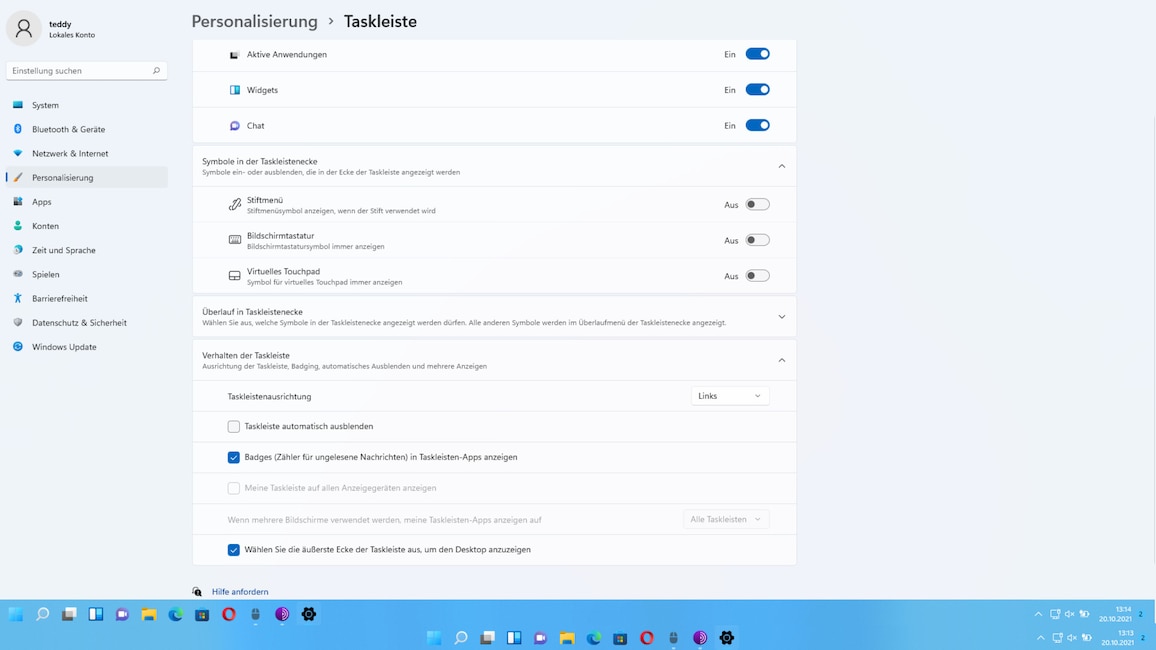Enable Taskleiste automatisch ausblenden checkbox
This screenshot has height=650, width=1156.
point(233,426)
